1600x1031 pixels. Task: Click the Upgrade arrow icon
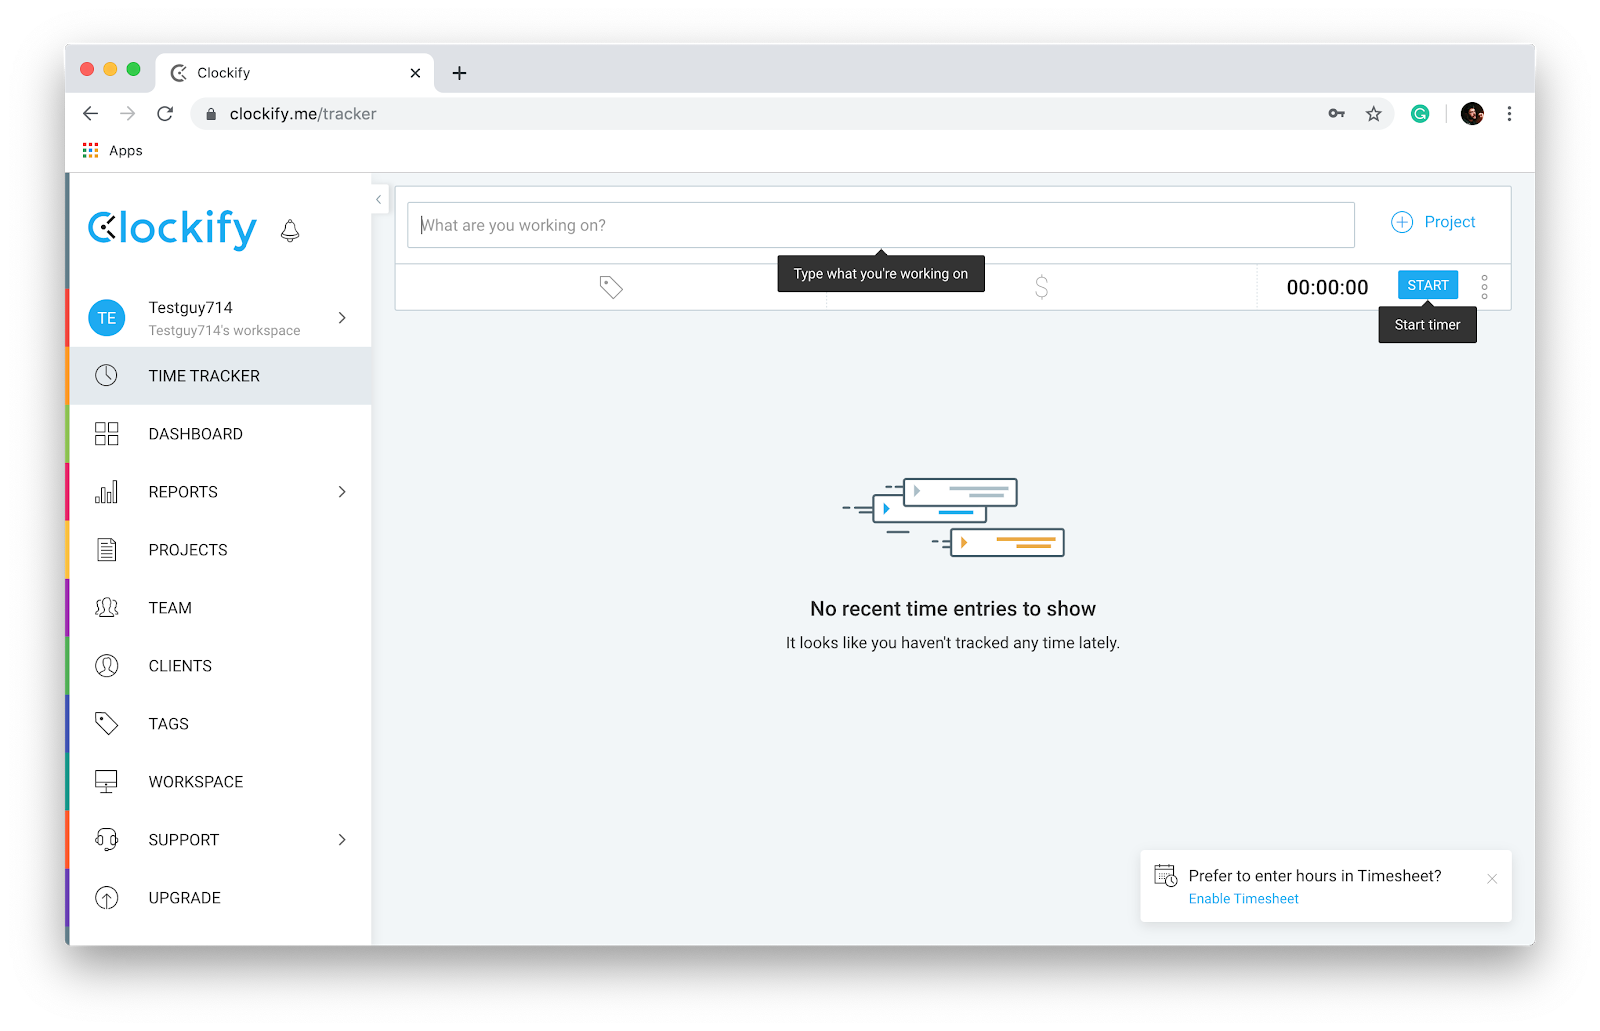pos(106,898)
